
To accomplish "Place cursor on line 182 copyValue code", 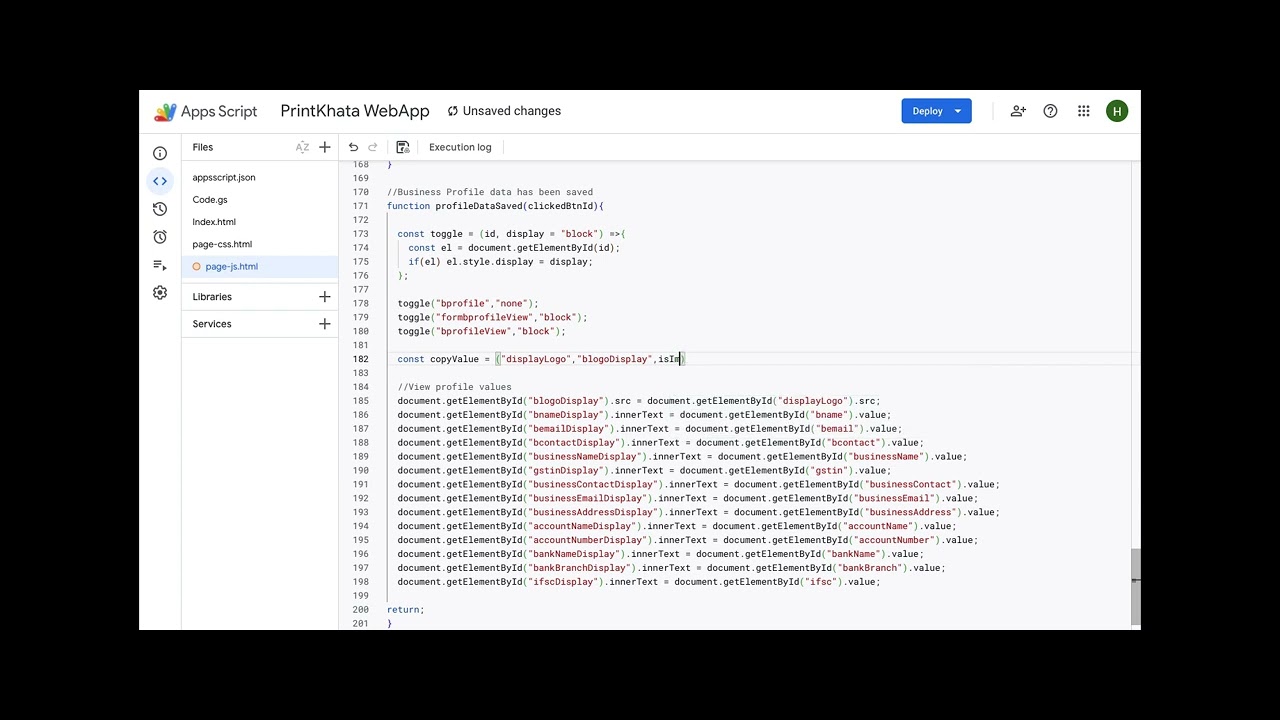I will pyautogui.click(x=541, y=359).
